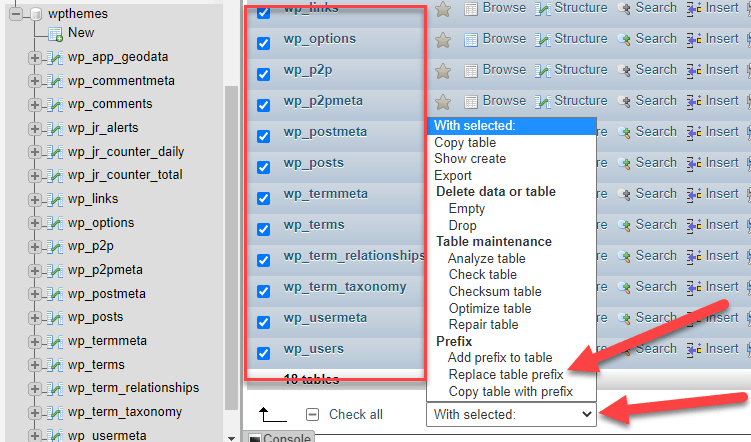Viewport: 751px width, 442px height.
Task: Open the With selected dropdown
Action: point(511,414)
